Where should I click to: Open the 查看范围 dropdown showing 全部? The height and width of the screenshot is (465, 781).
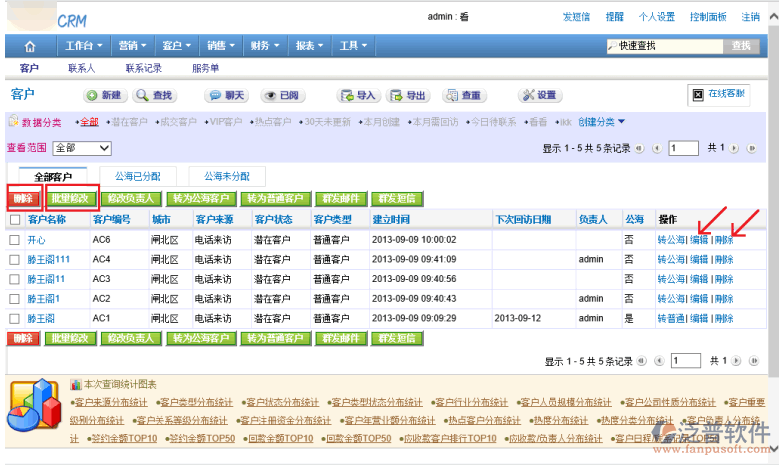79,148
